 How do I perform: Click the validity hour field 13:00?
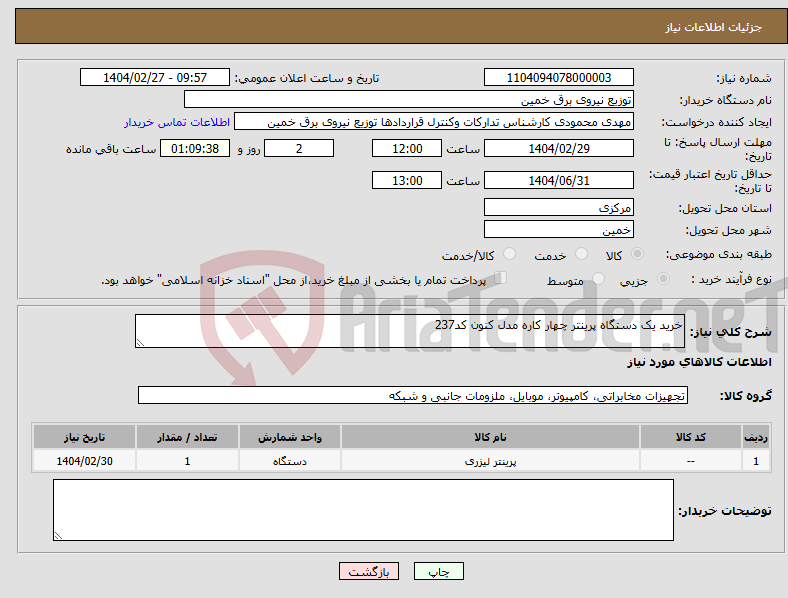point(407,180)
